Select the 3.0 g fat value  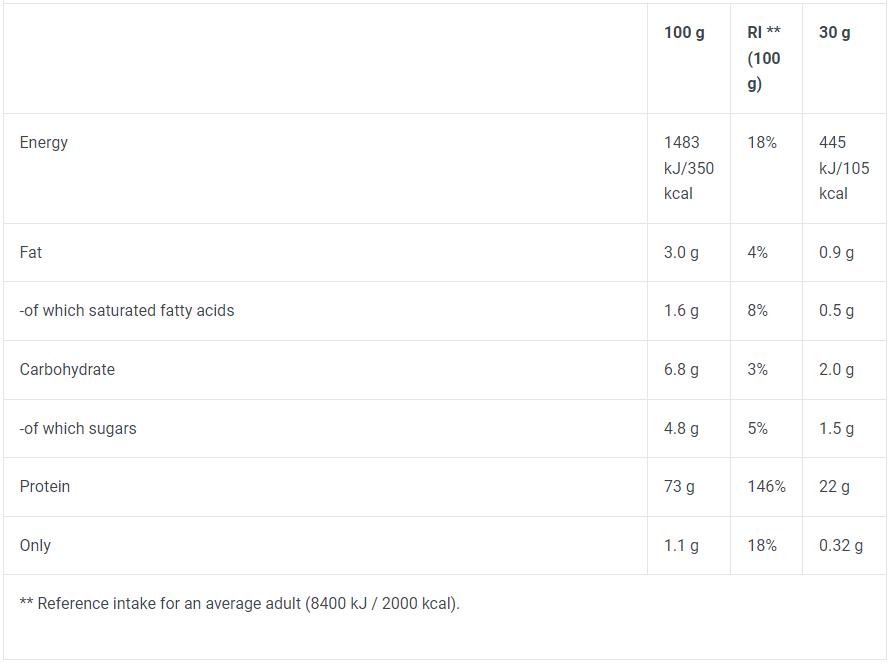coord(681,253)
